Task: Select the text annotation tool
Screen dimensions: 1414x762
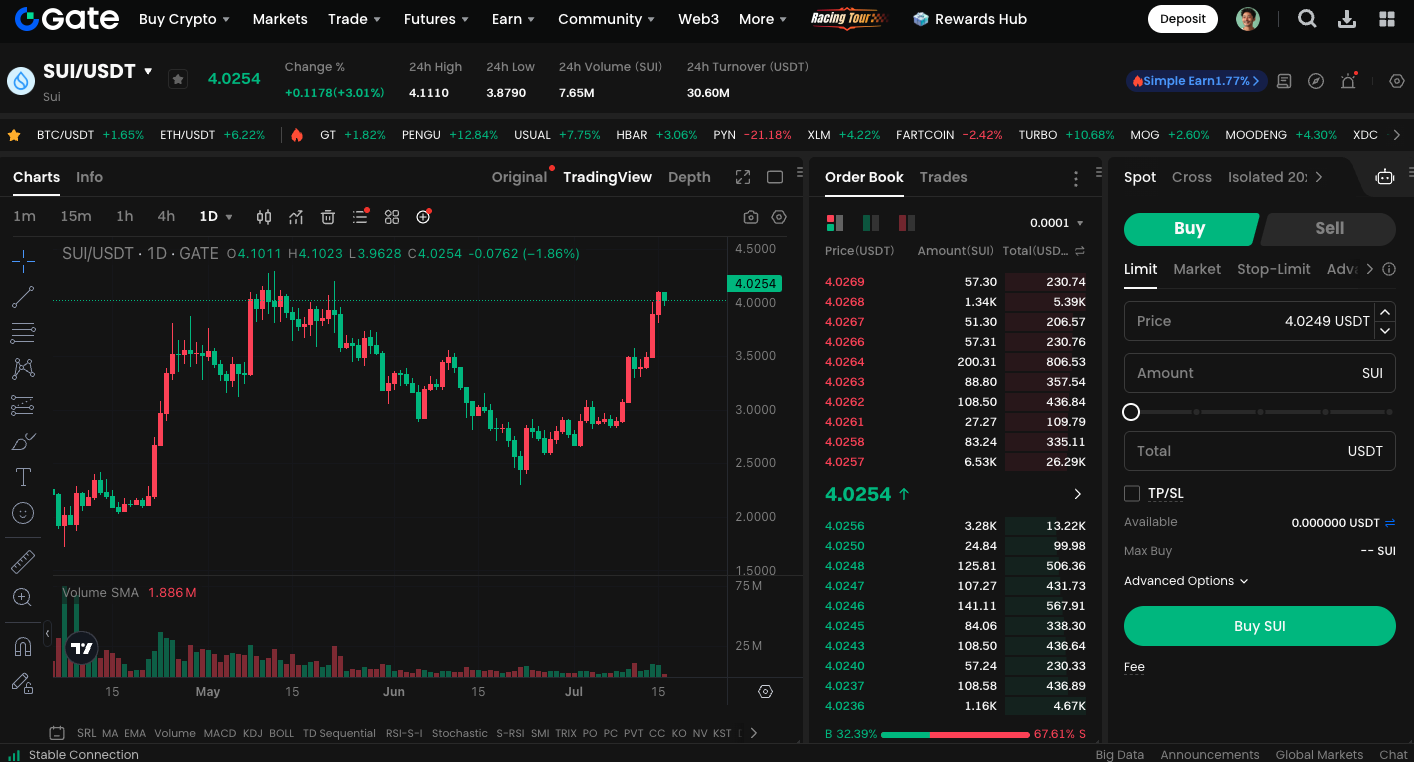Action: pos(23,477)
